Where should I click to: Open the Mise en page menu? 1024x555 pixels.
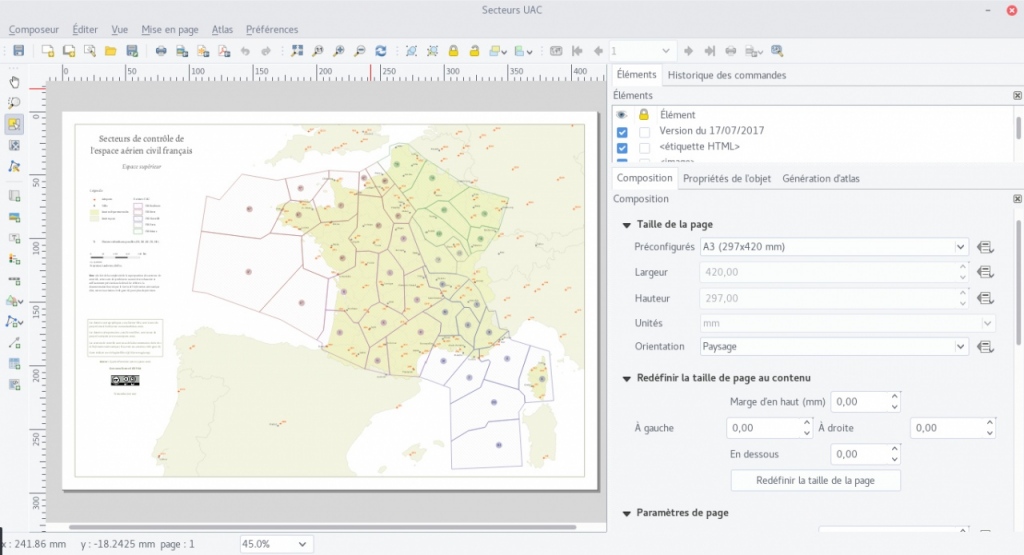(x=170, y=29)
